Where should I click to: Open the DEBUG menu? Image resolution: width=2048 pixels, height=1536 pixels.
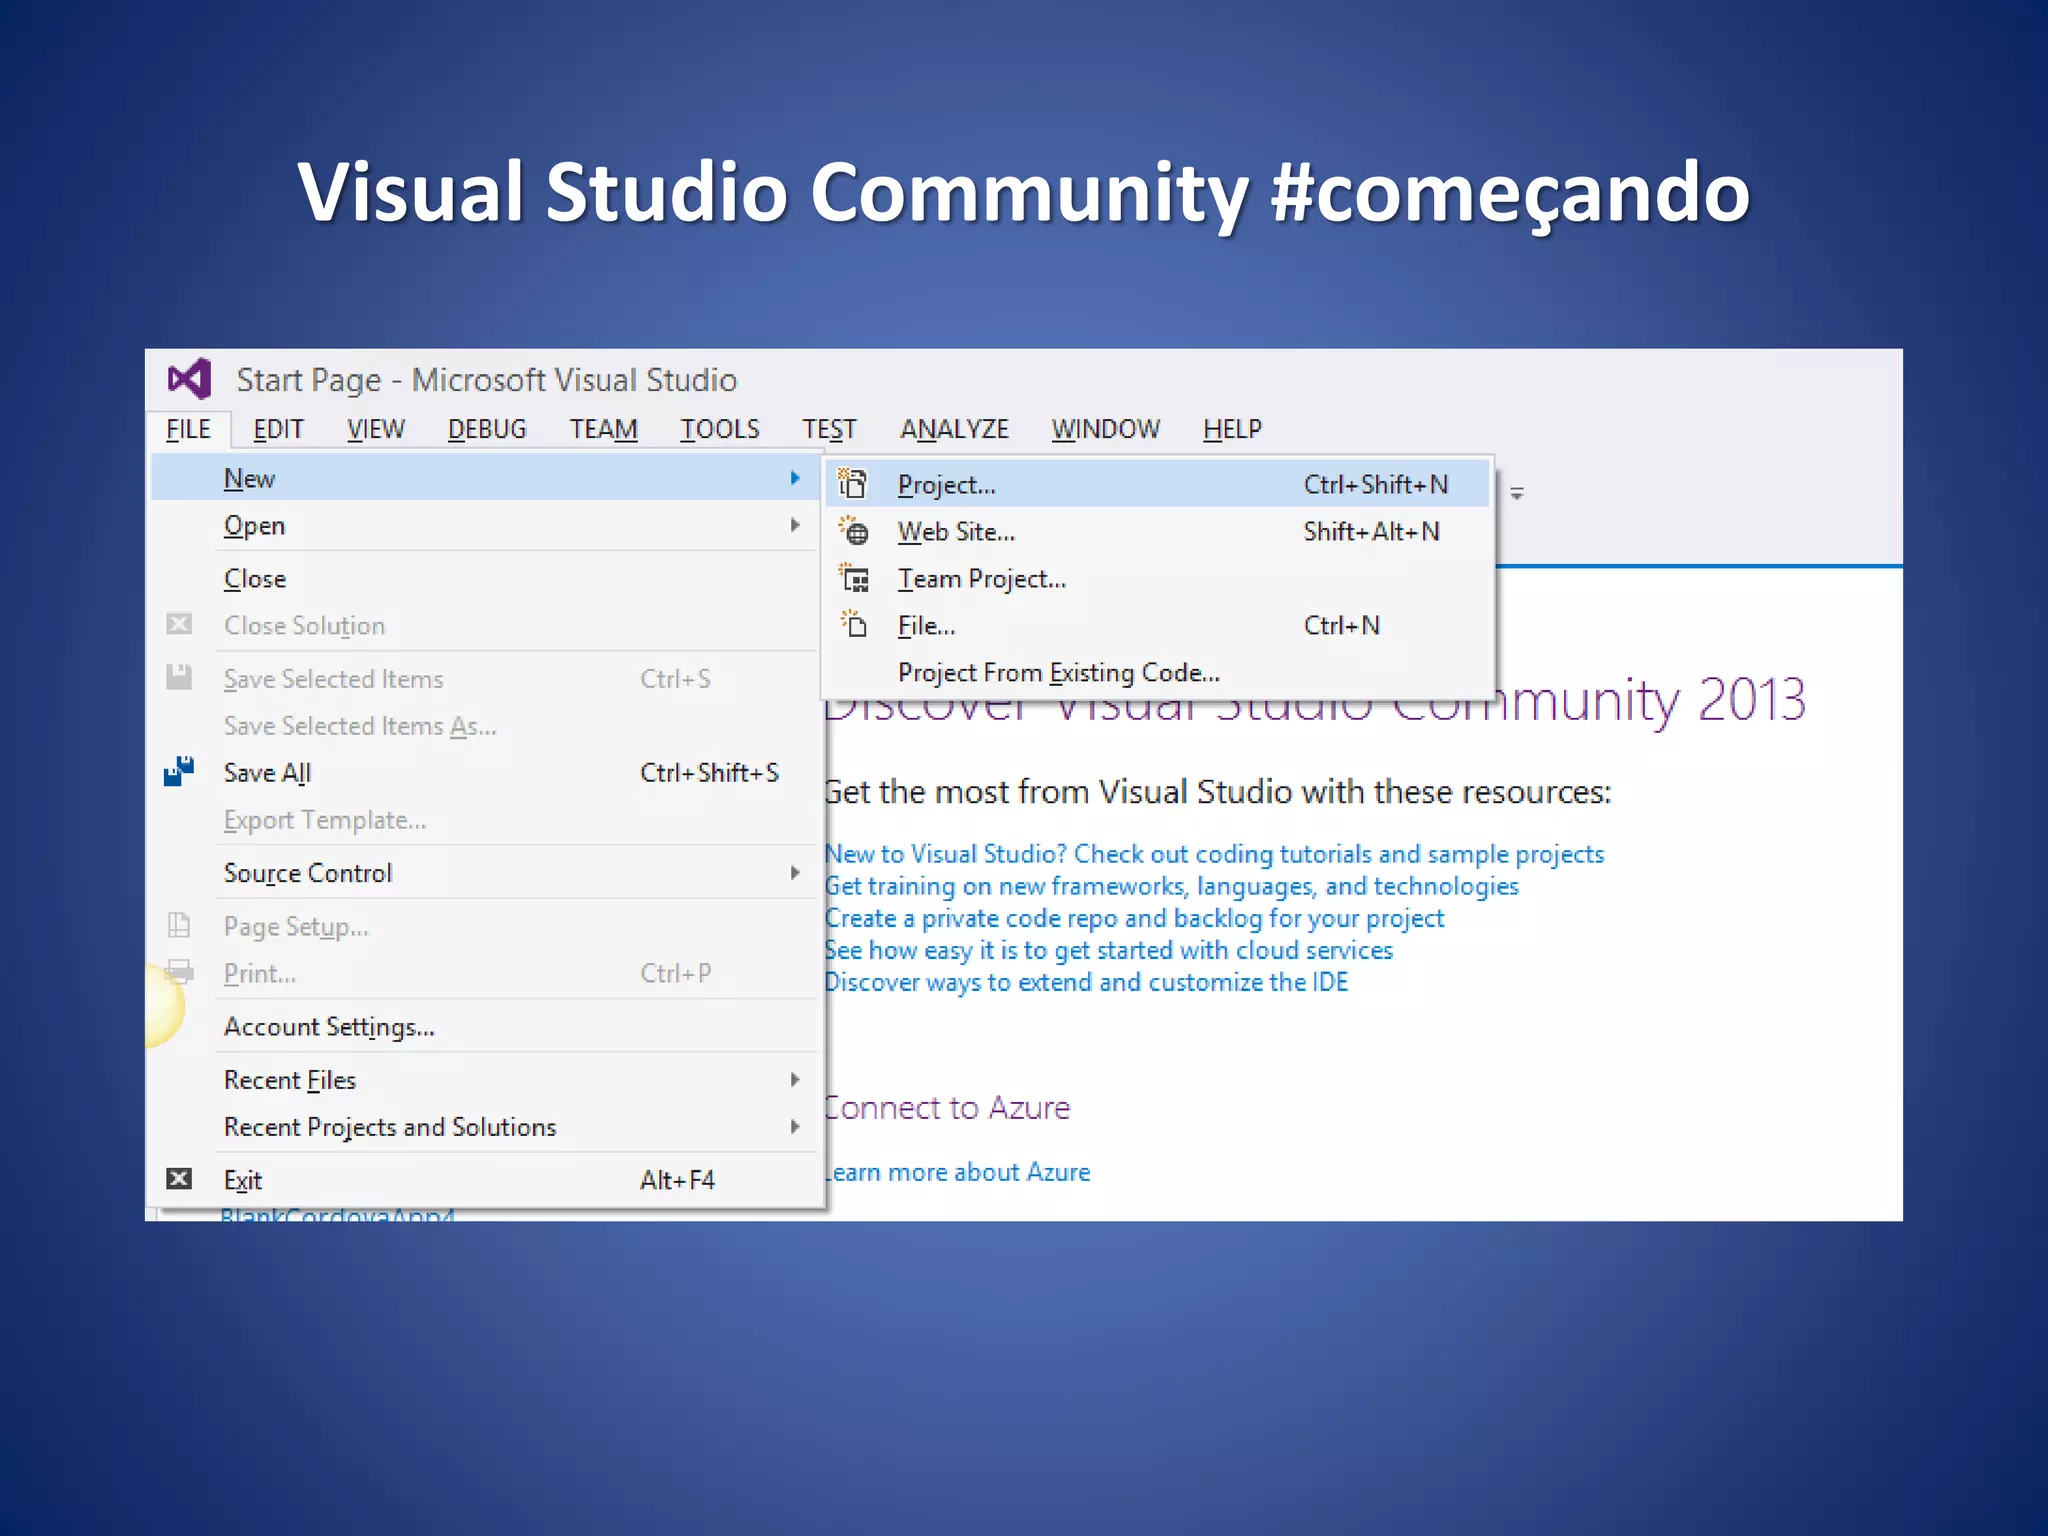pos(487,429)
